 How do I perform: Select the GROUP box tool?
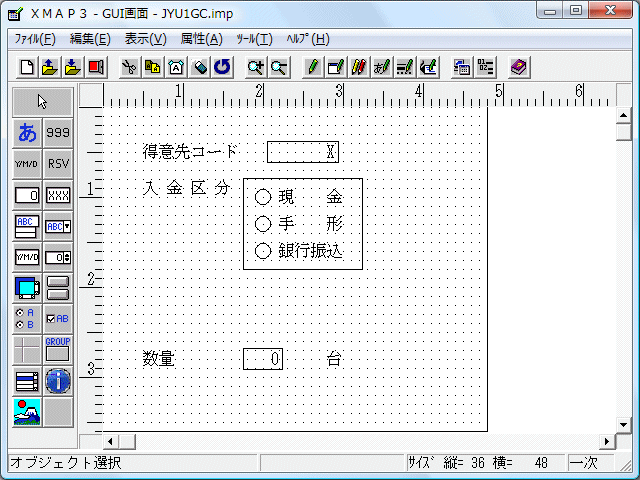[x=58, y=350]
